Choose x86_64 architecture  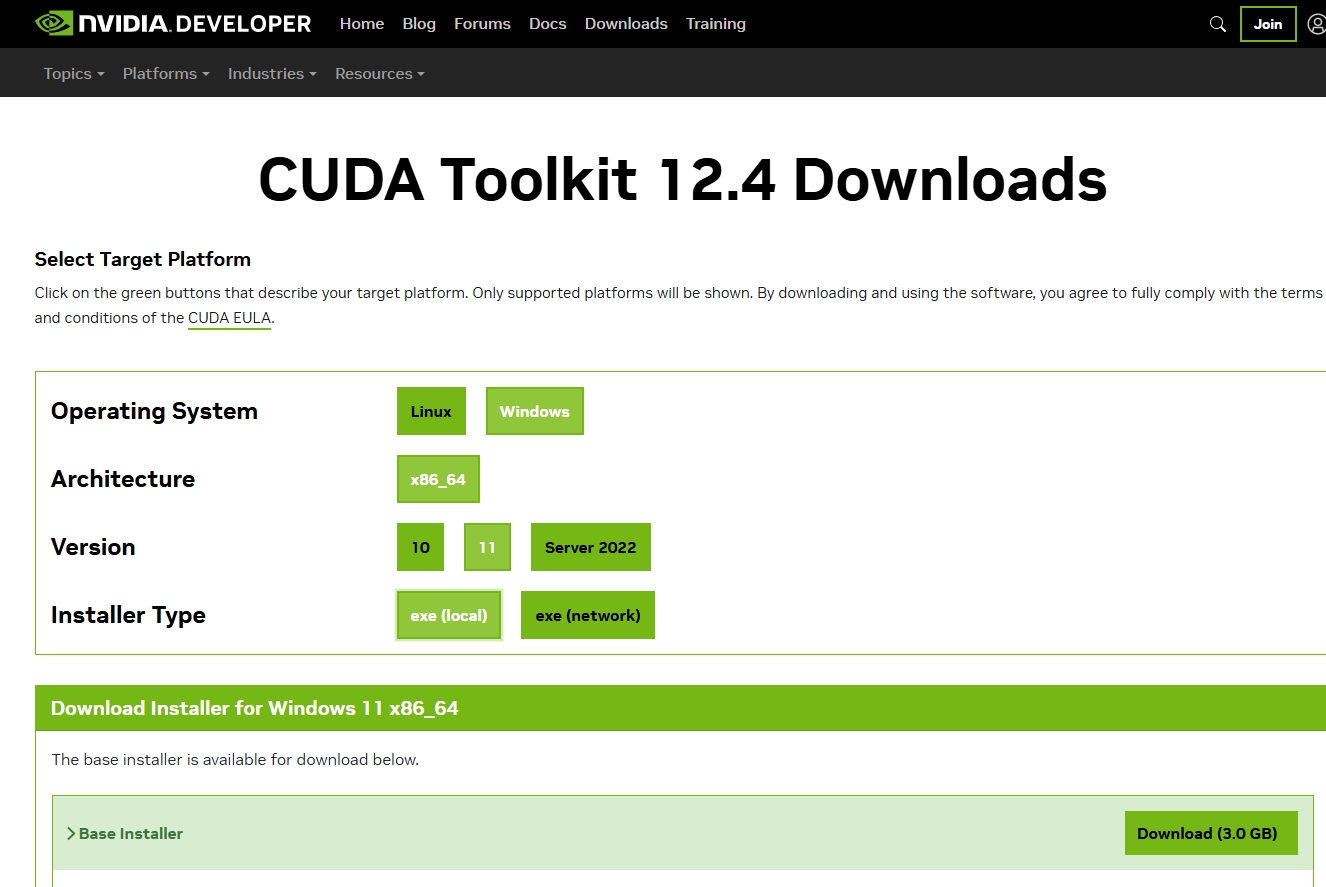point(438,479)
